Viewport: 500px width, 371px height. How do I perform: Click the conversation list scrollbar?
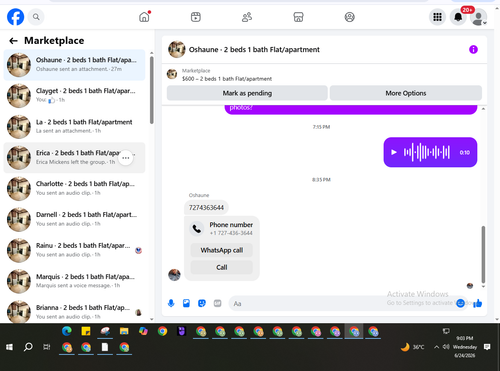click(152, 90)
